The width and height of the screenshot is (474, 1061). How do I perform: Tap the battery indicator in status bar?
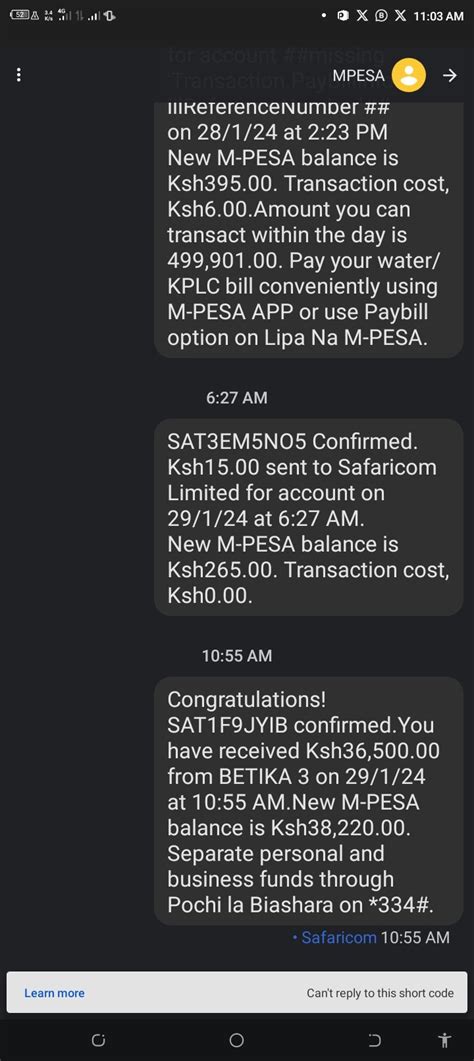pos(20,15)
